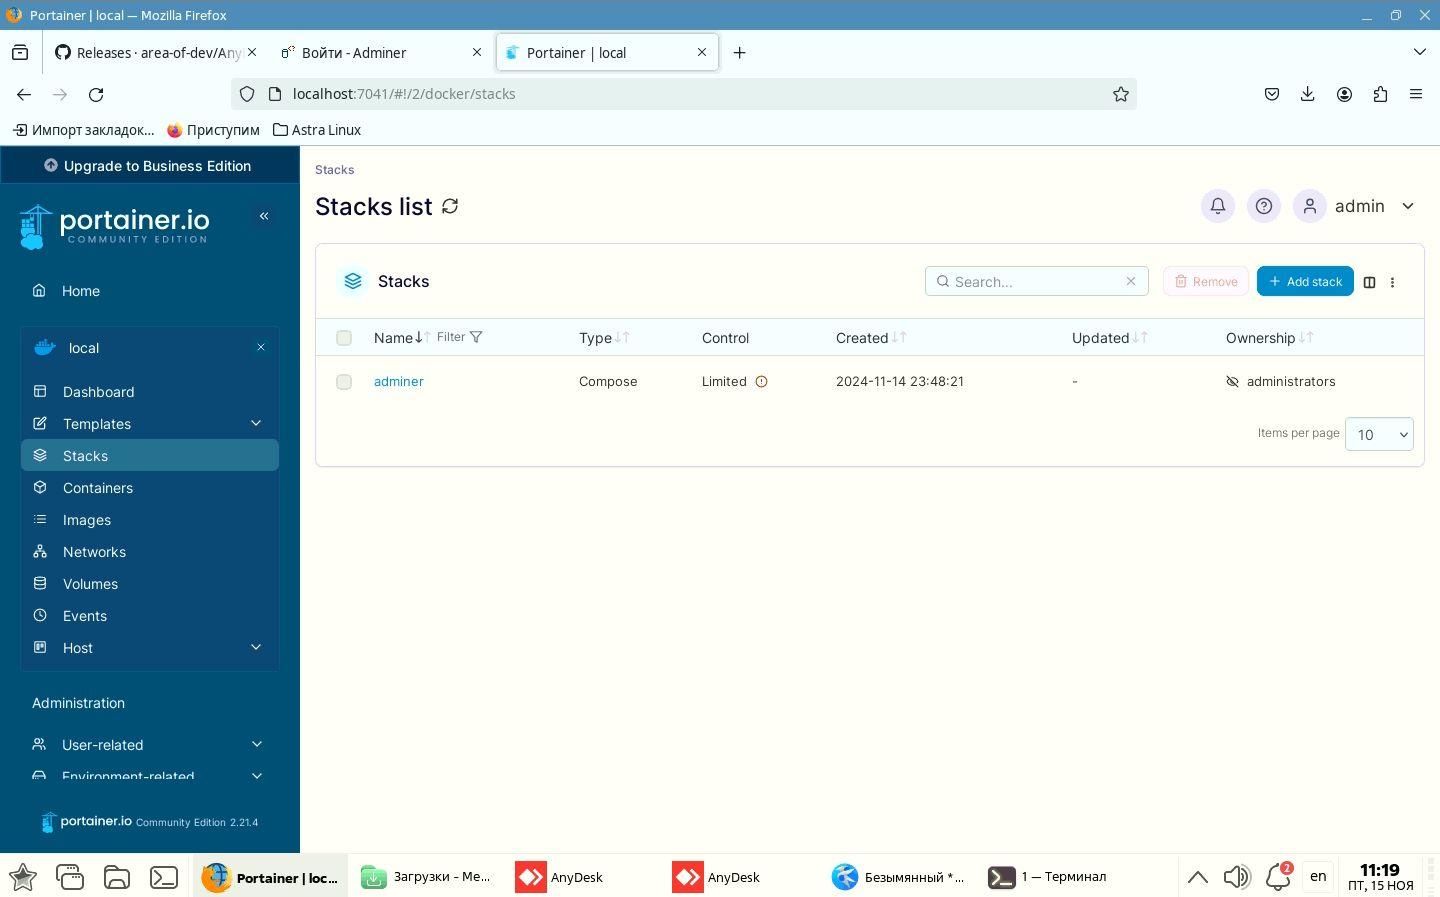The width and height of the screenshot is (1440, 897).
Task: Click the refresh icon beside Stacks list
Action: [450, 206]
